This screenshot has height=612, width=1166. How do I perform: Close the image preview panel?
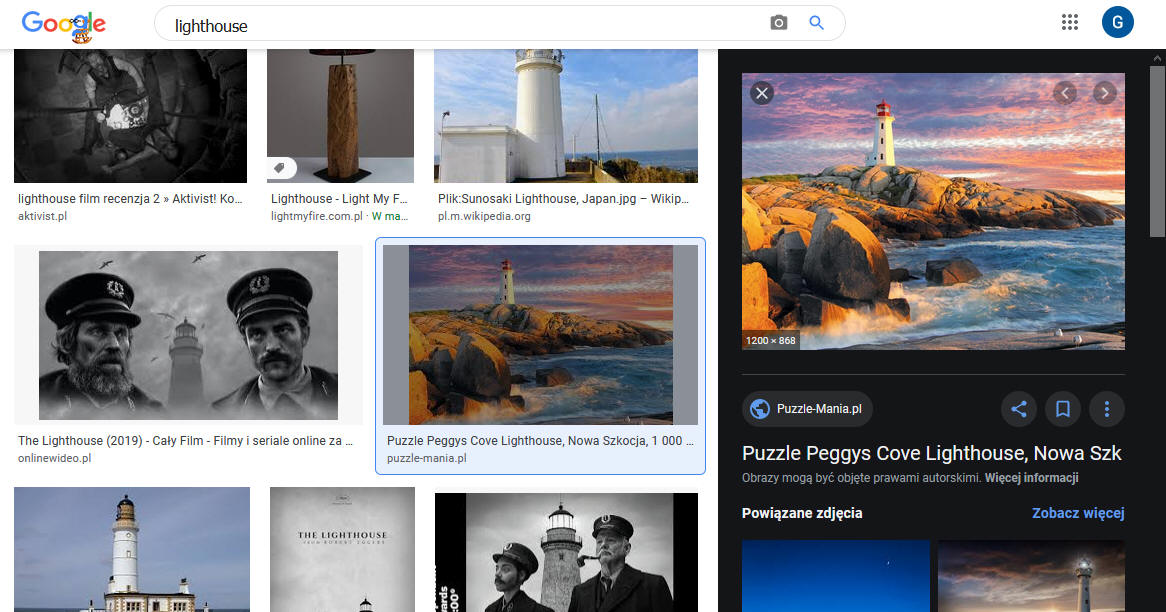762,93
